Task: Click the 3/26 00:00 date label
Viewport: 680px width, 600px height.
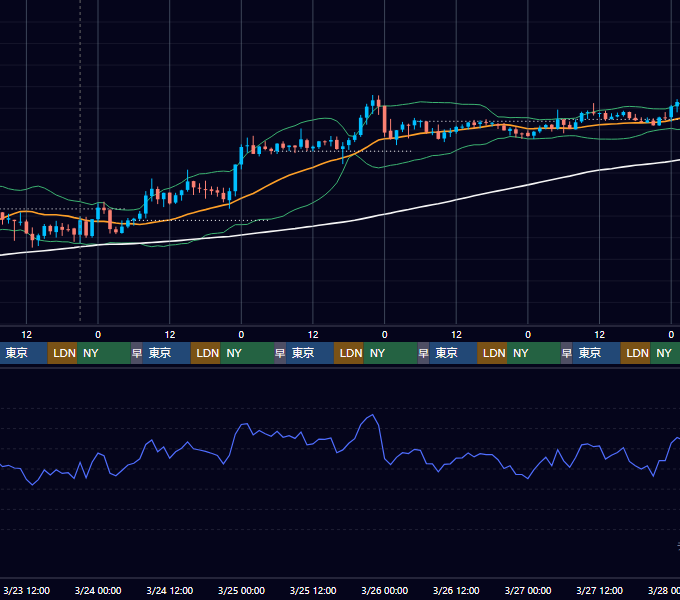Action: pos(384,590)
